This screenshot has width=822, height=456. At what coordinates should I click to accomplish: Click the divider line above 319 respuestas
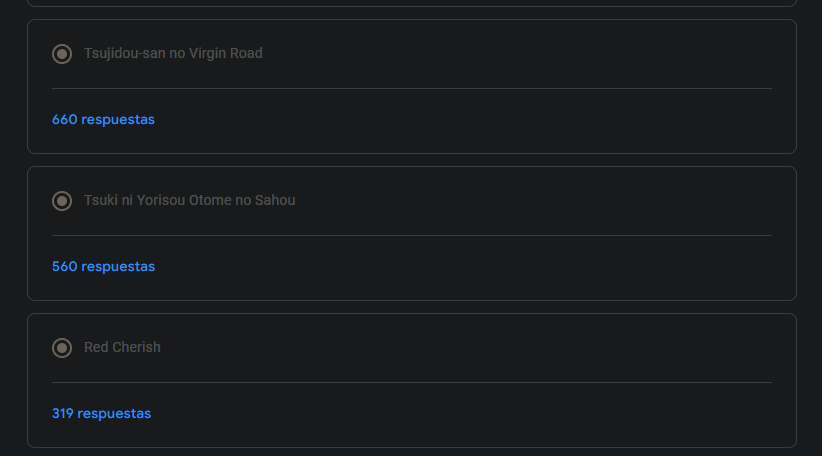click(x=411, y=383)
